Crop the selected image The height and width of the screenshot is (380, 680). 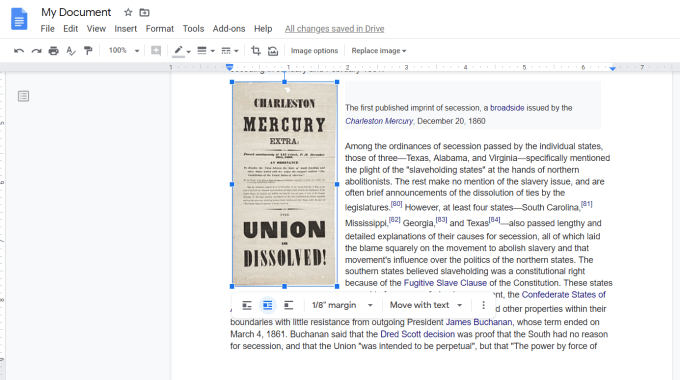(256, 51)
